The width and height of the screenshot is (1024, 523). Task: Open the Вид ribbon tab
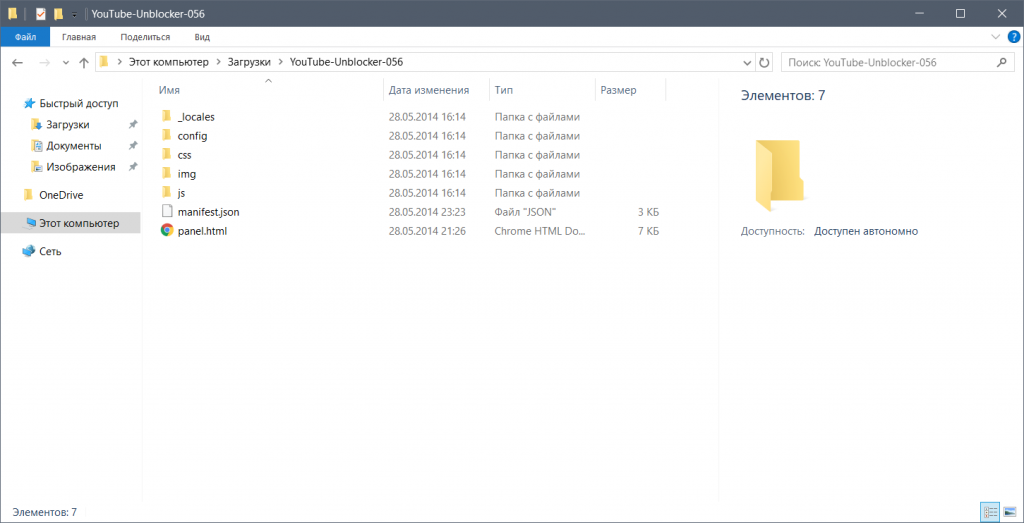coord(202,37)
